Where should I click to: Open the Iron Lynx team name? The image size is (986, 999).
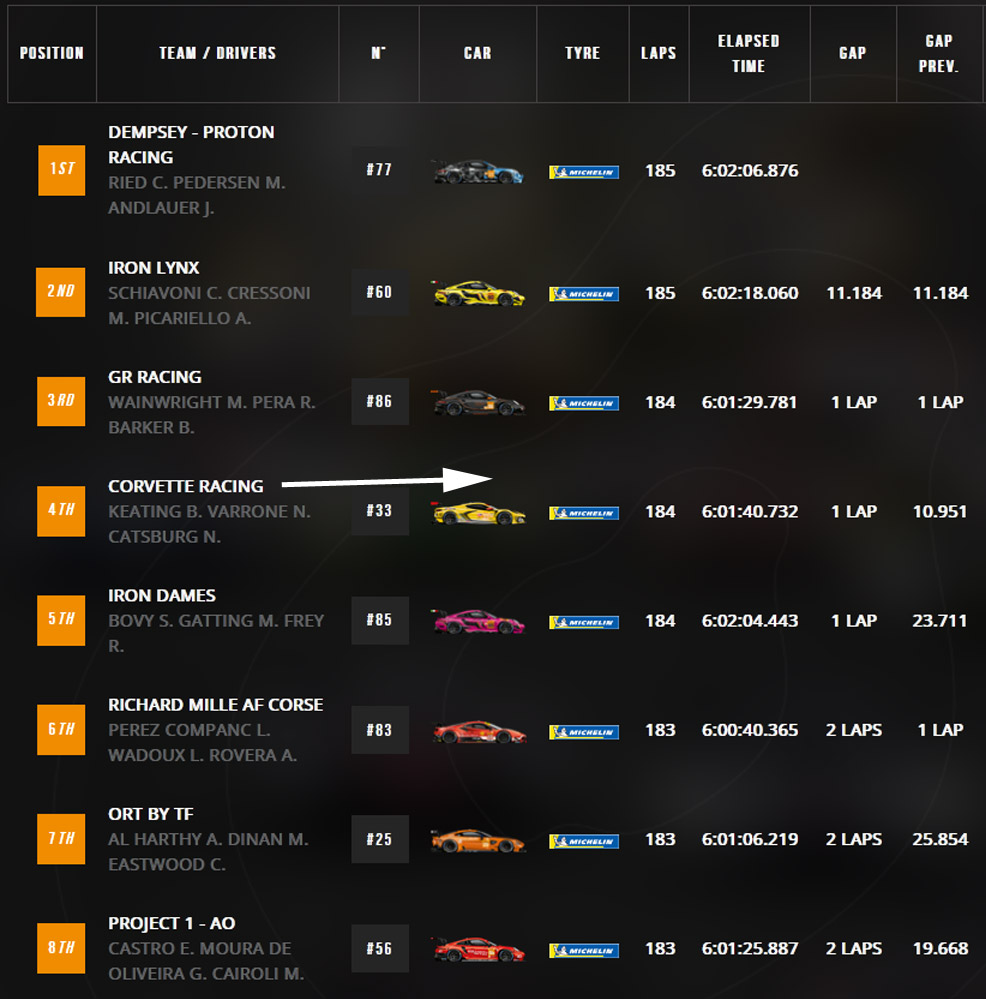pos(154,268)
